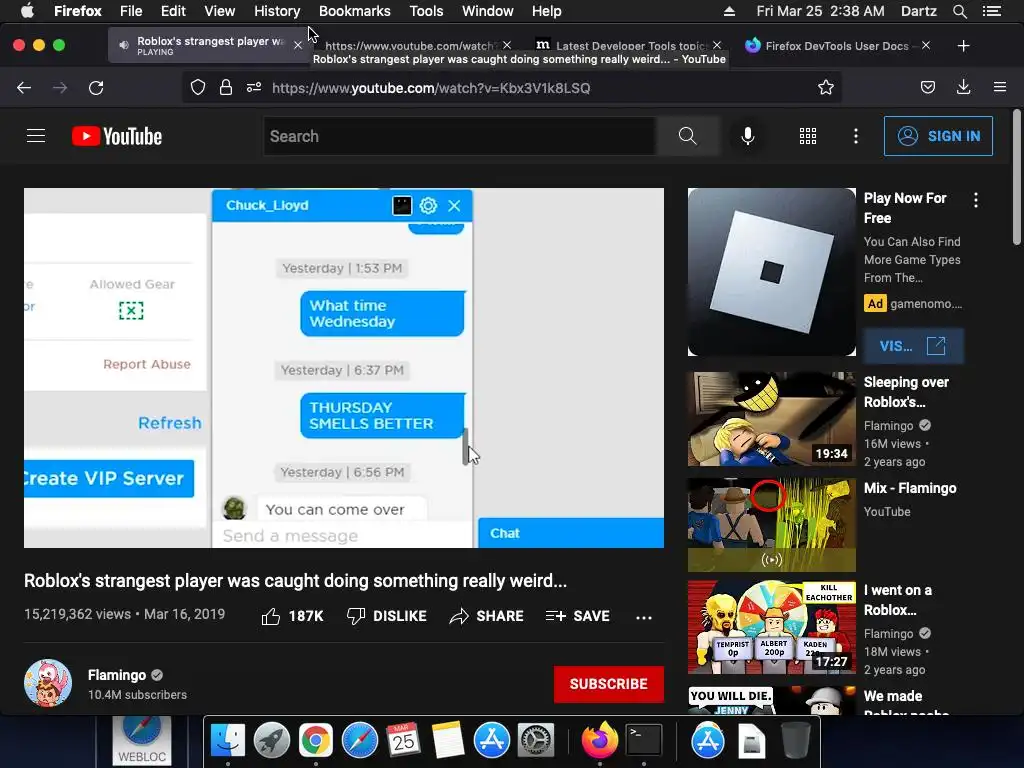Click the YouTube search magnifier button

pos(688,136)
